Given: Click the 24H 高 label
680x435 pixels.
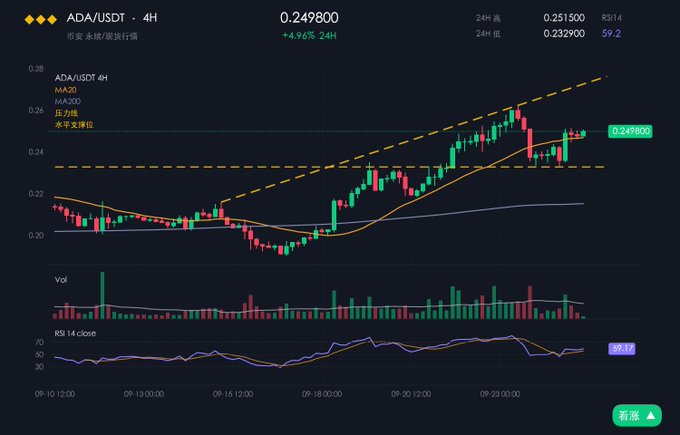Looking at the screenshot, I should pyautogui.click(x=488, y=18).
